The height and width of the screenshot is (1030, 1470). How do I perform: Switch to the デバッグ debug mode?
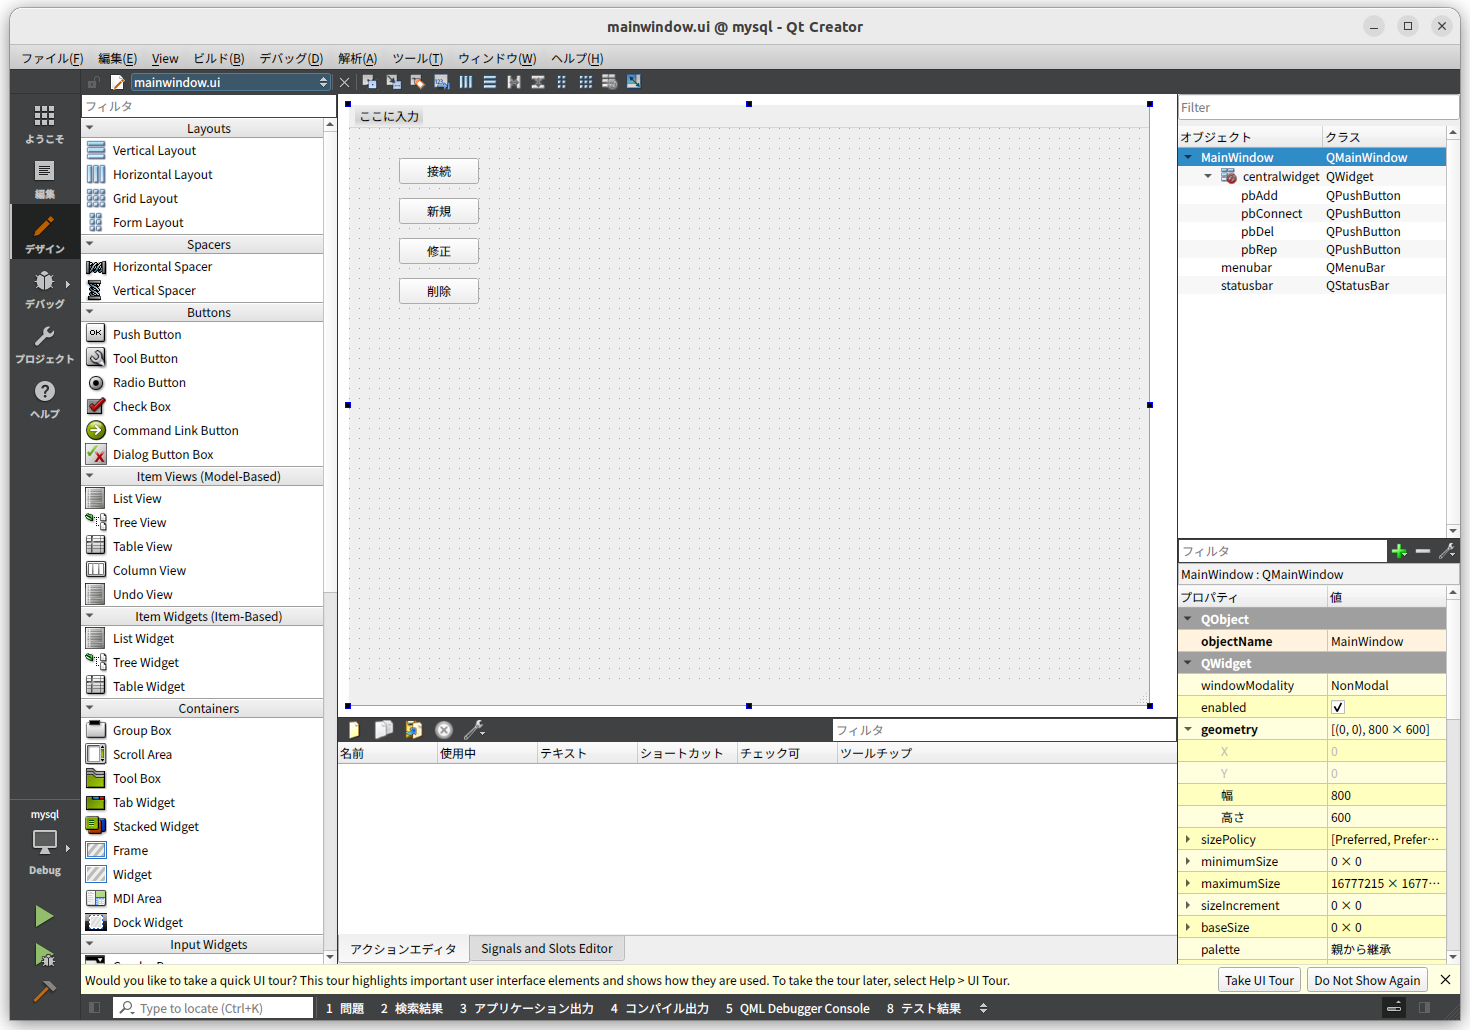pos(44,289)
